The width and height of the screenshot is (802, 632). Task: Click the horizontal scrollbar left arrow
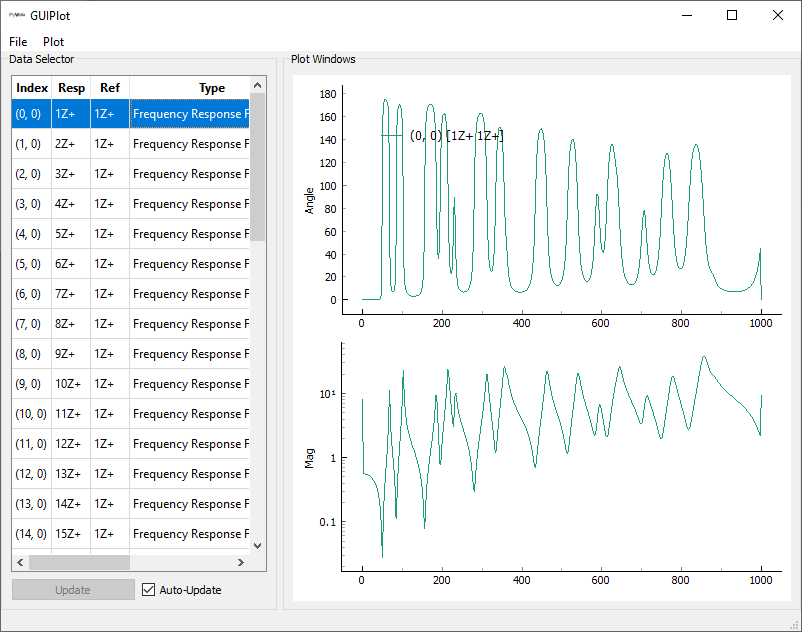pyautogui.click(x=20, y=562)
